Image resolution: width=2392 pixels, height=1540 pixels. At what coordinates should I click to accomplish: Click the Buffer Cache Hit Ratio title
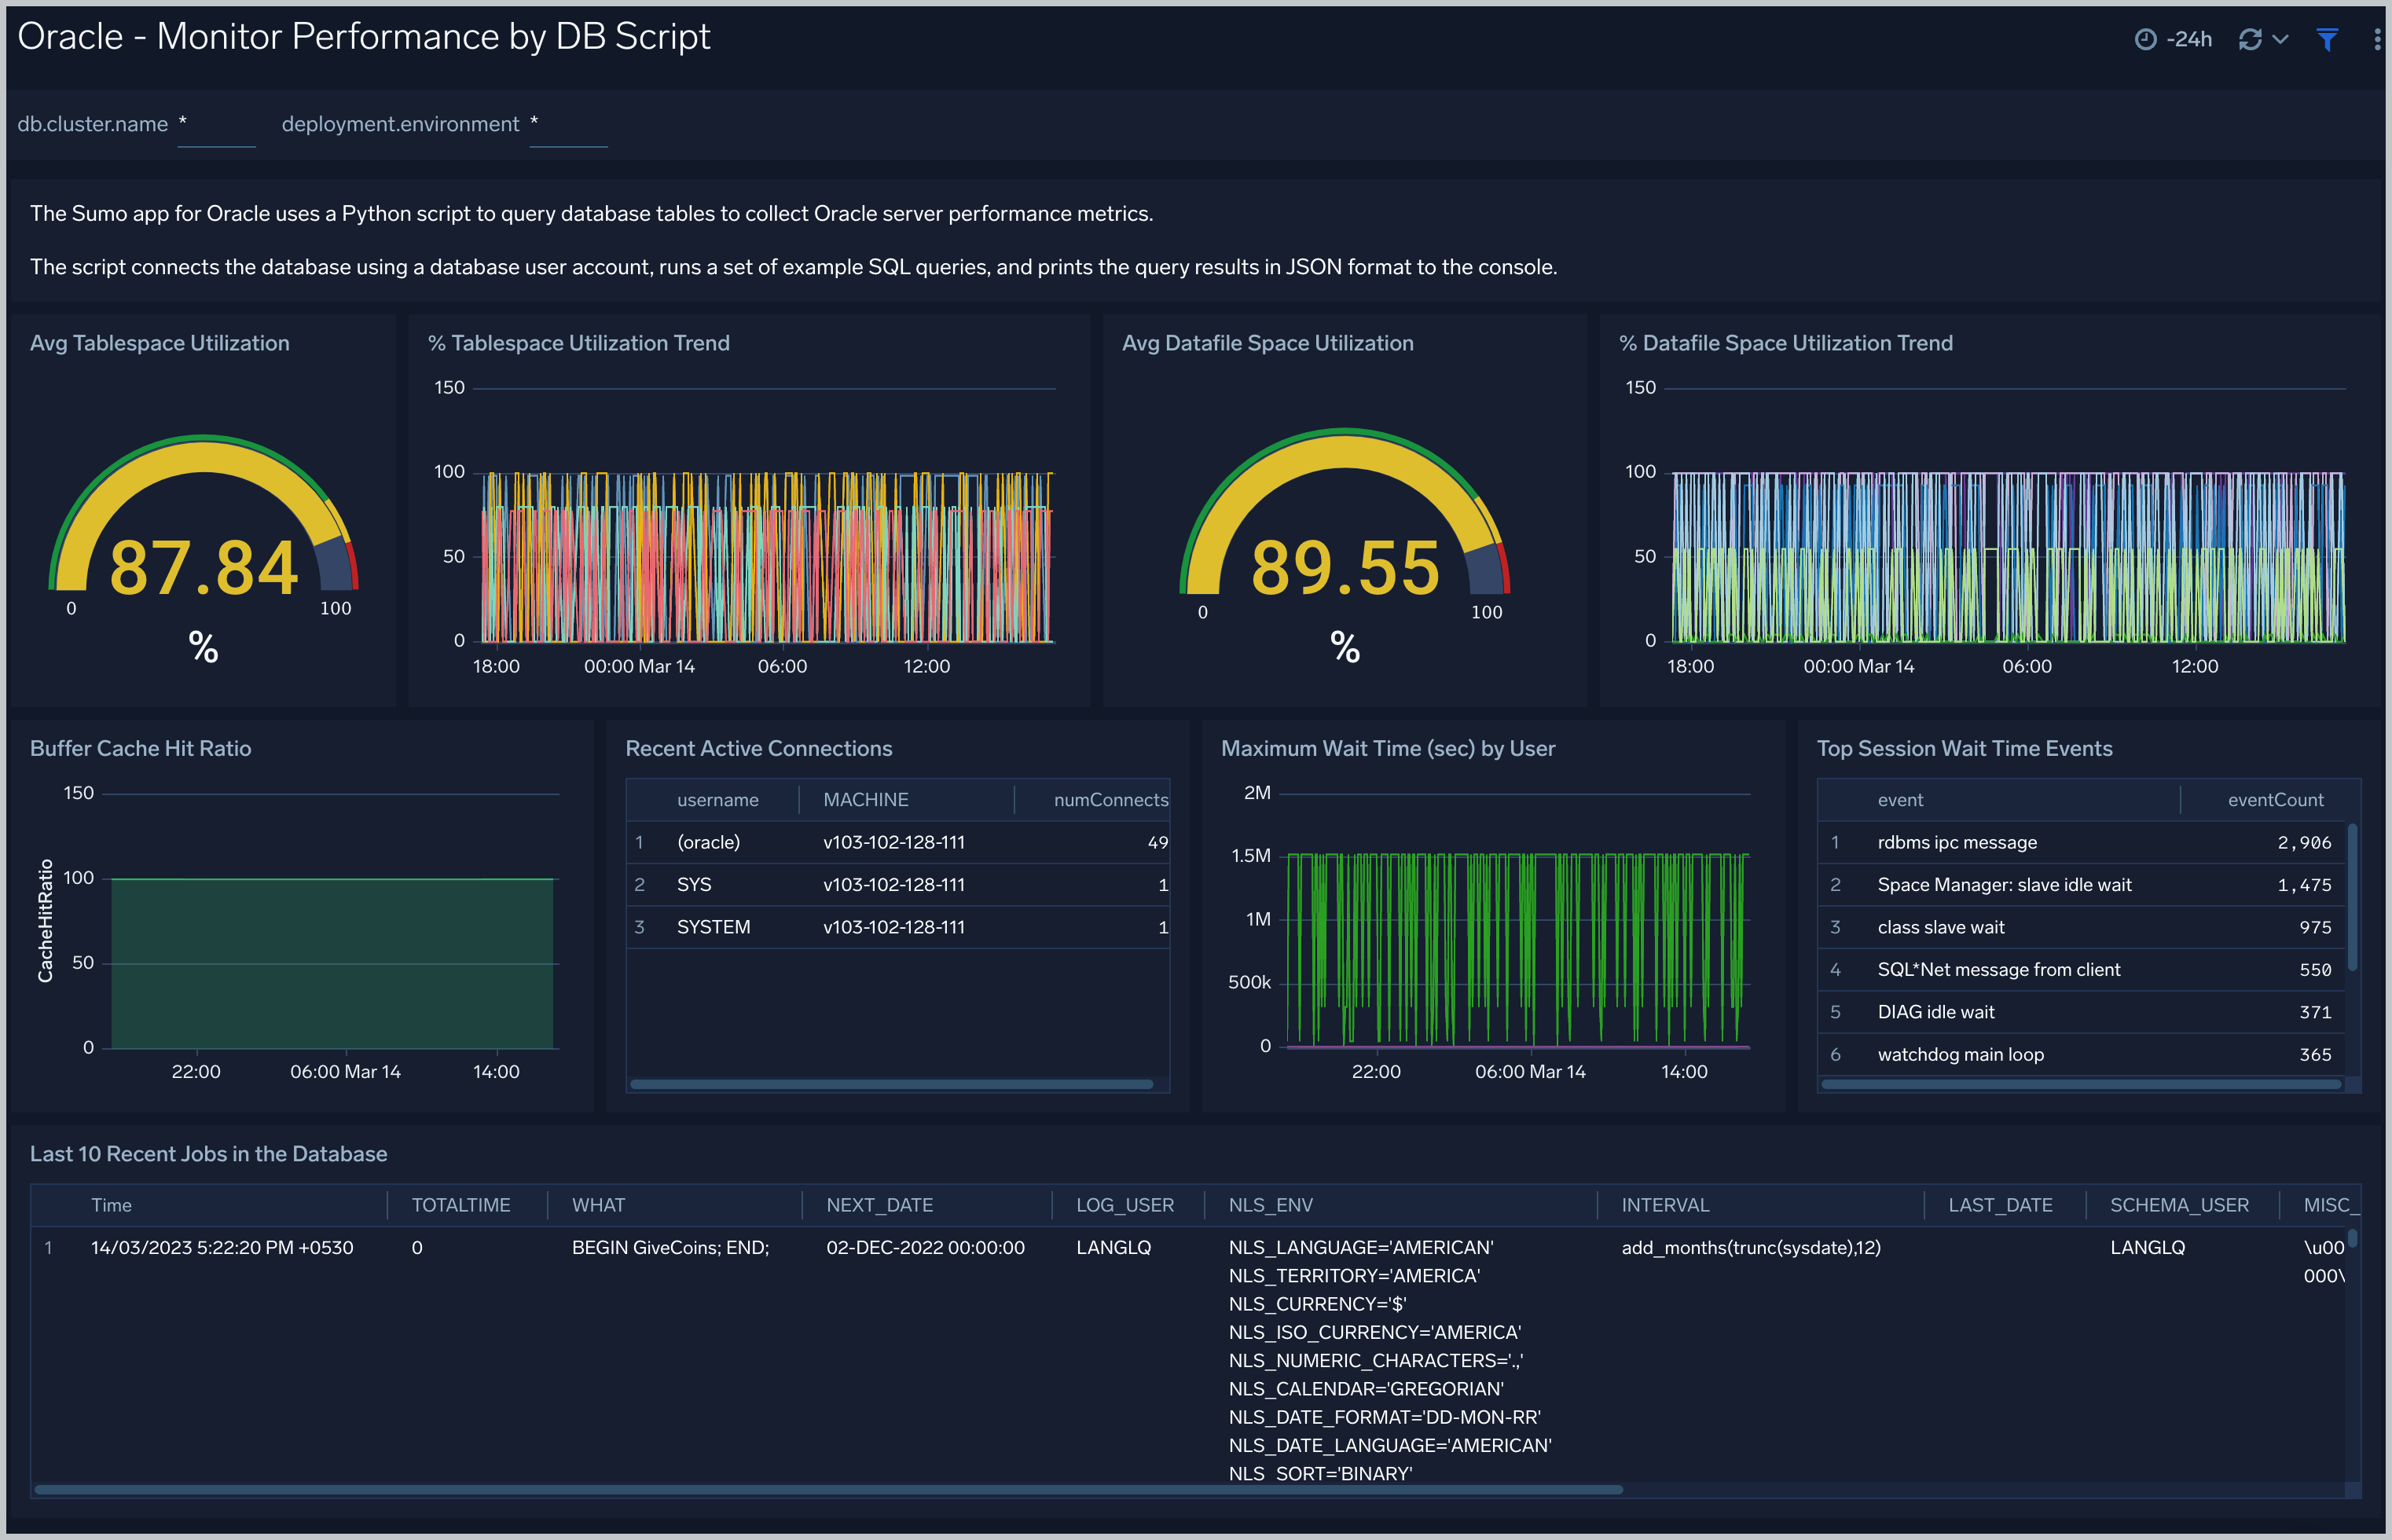tap(140, 748)
